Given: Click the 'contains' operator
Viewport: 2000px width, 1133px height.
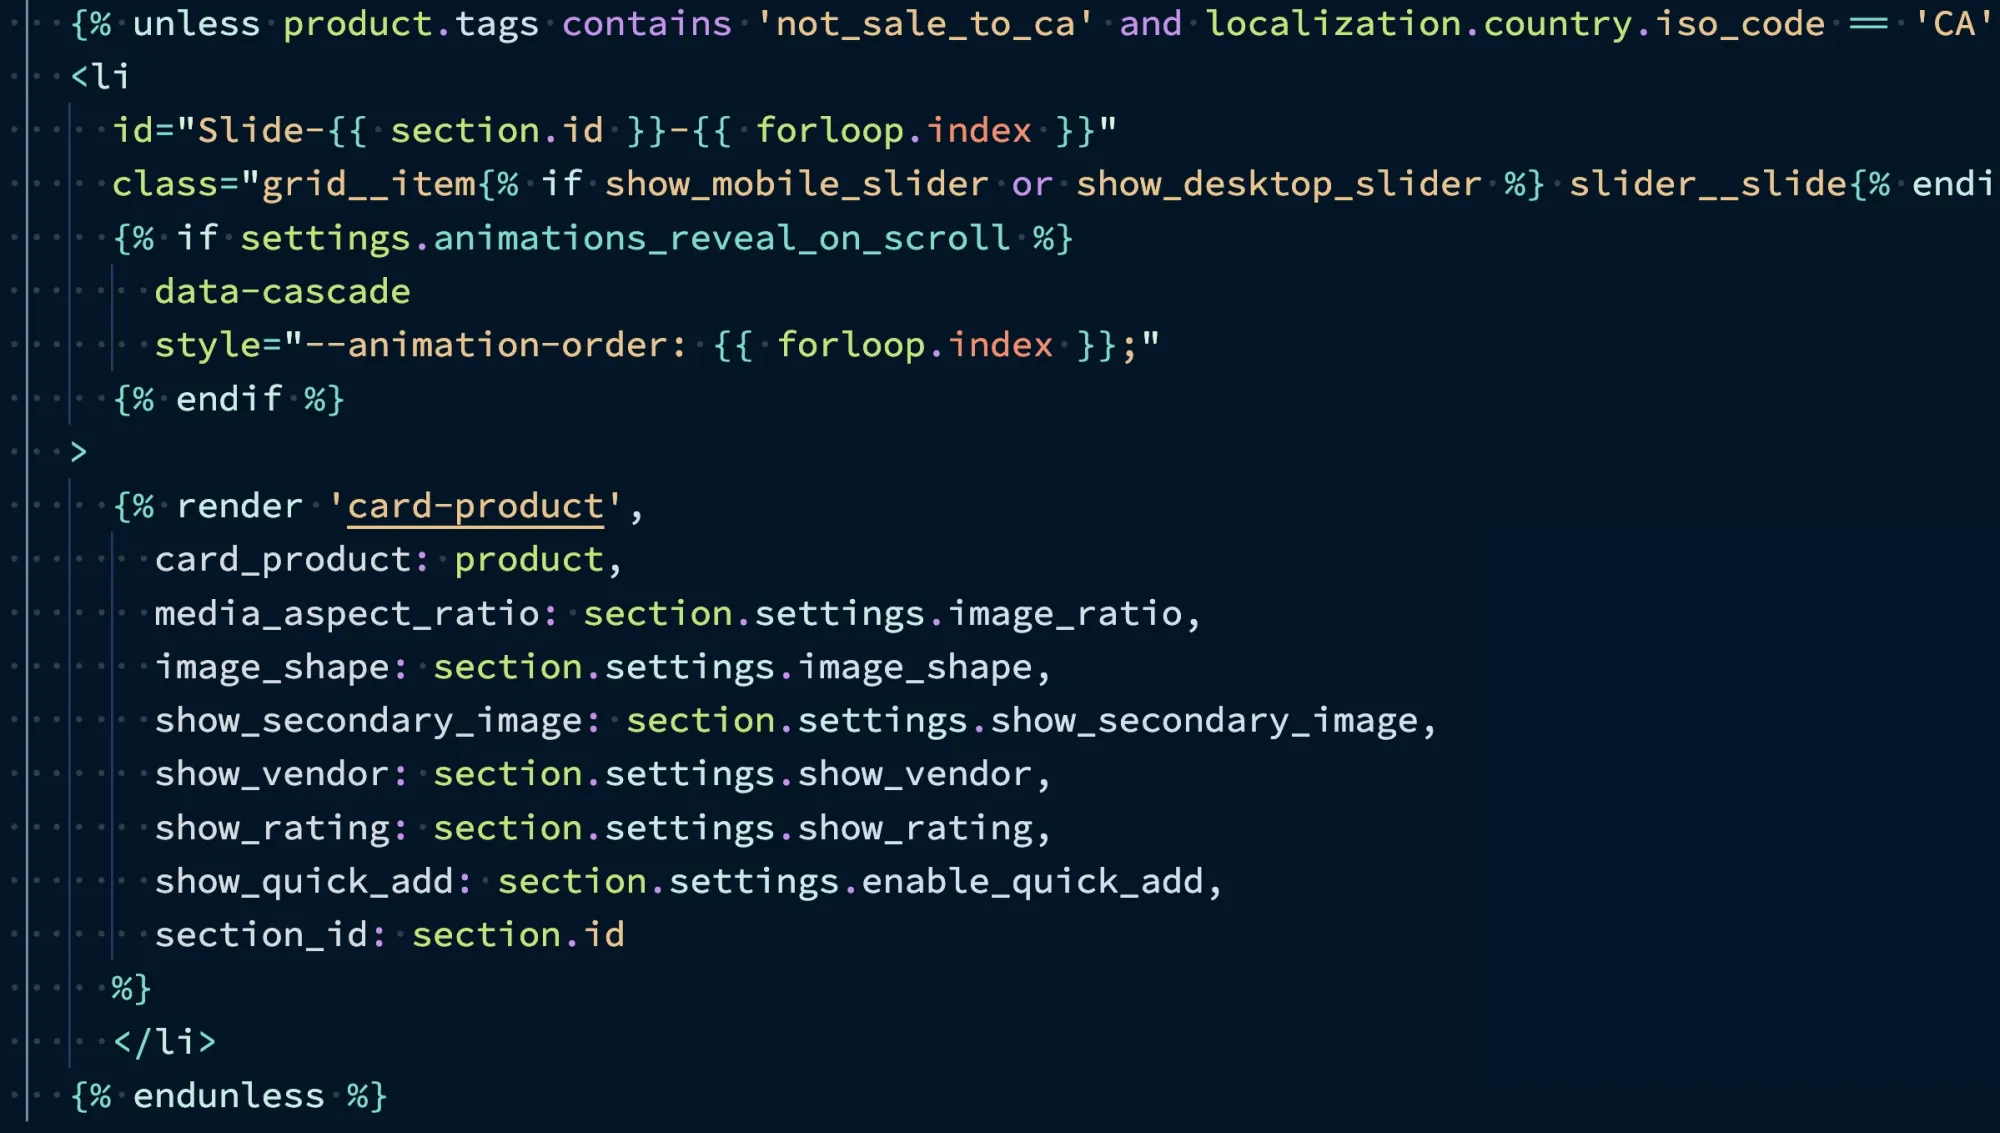Looking at the screenshot, I should [x=647, y=23].
